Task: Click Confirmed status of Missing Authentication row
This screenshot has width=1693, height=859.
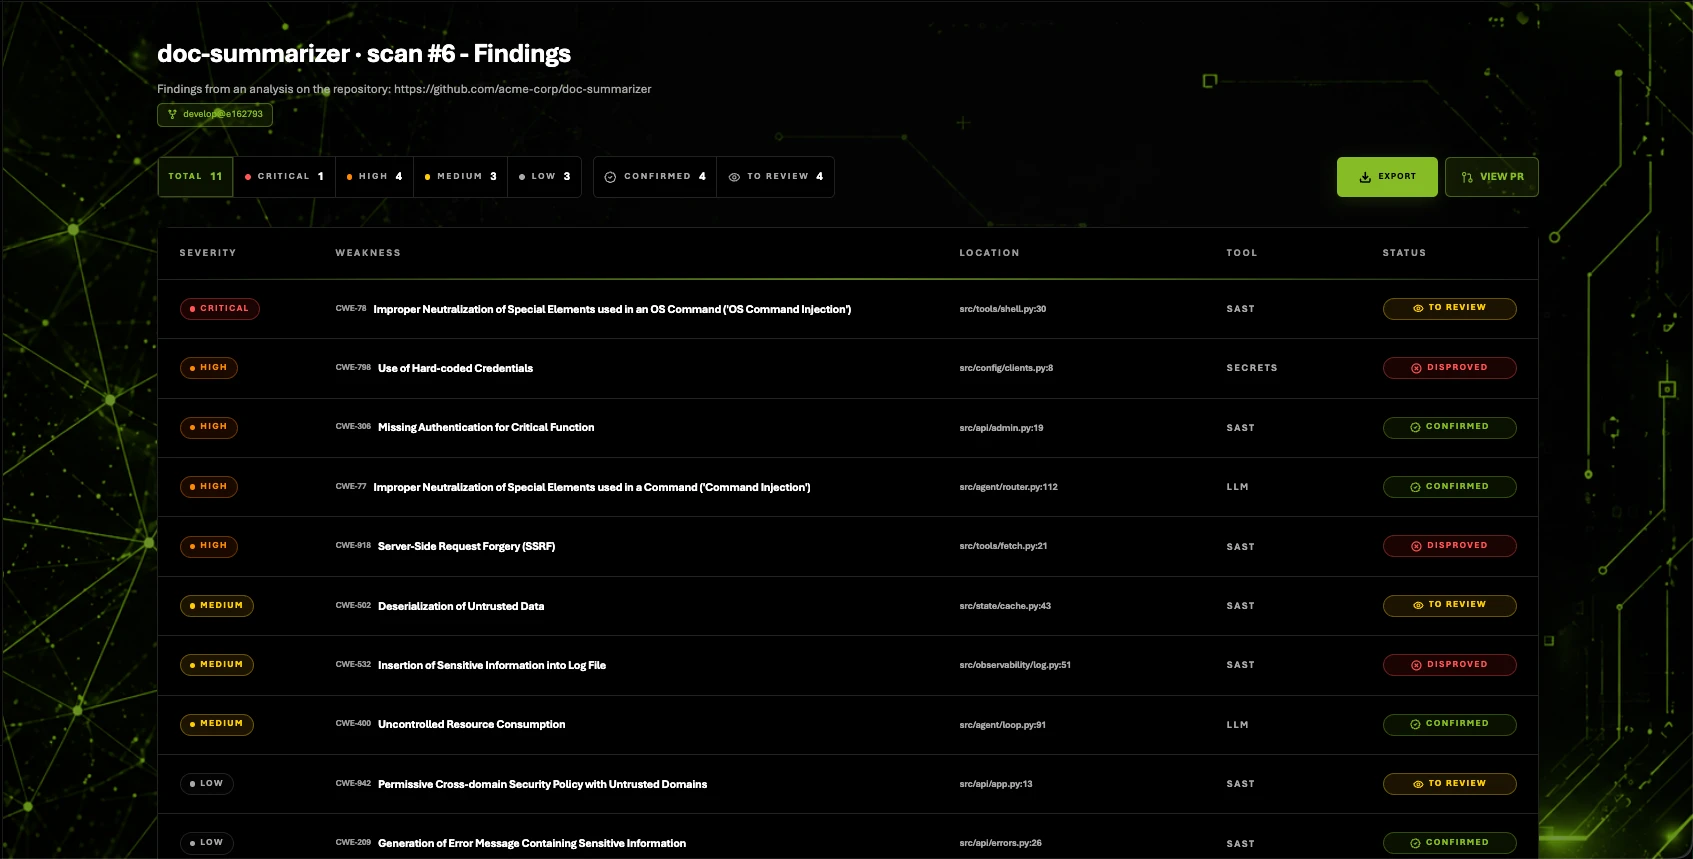Action: (1449, 427)
